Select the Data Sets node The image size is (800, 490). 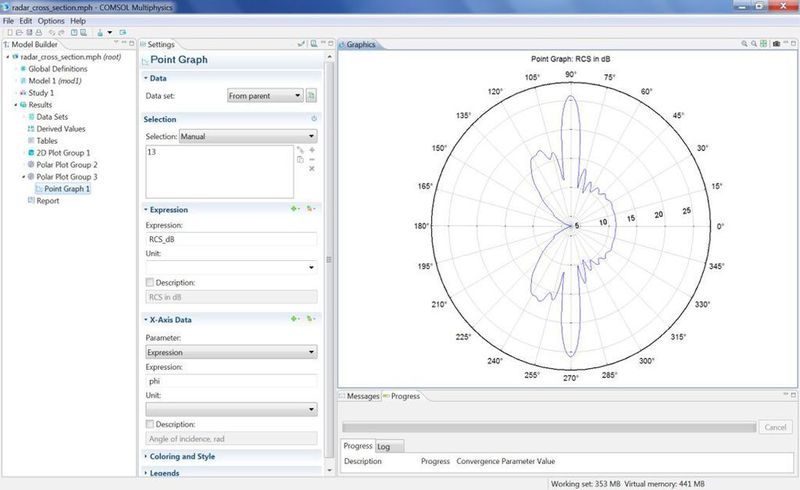(x=52, y=117)
